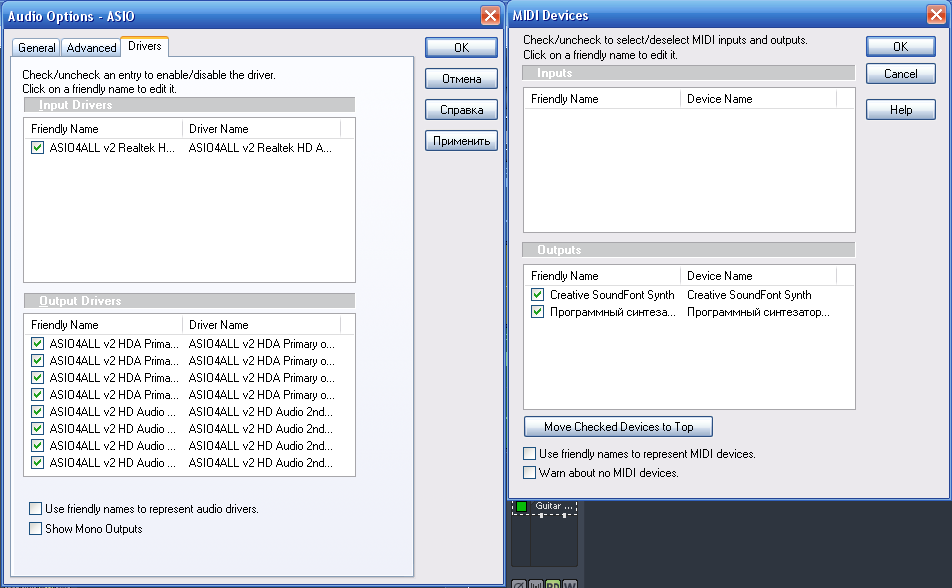Click driver name ASIO4ALL v2 Realtek HD A...
Image resolution: width=952 pixels, height=588 pixels.
coord(260,148)
